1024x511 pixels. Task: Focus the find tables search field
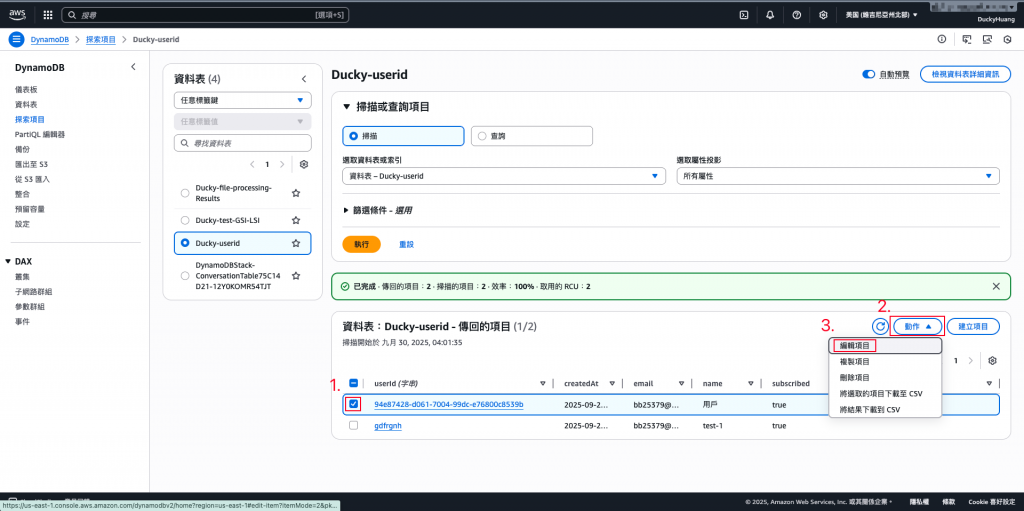click(x=242, y=142)
